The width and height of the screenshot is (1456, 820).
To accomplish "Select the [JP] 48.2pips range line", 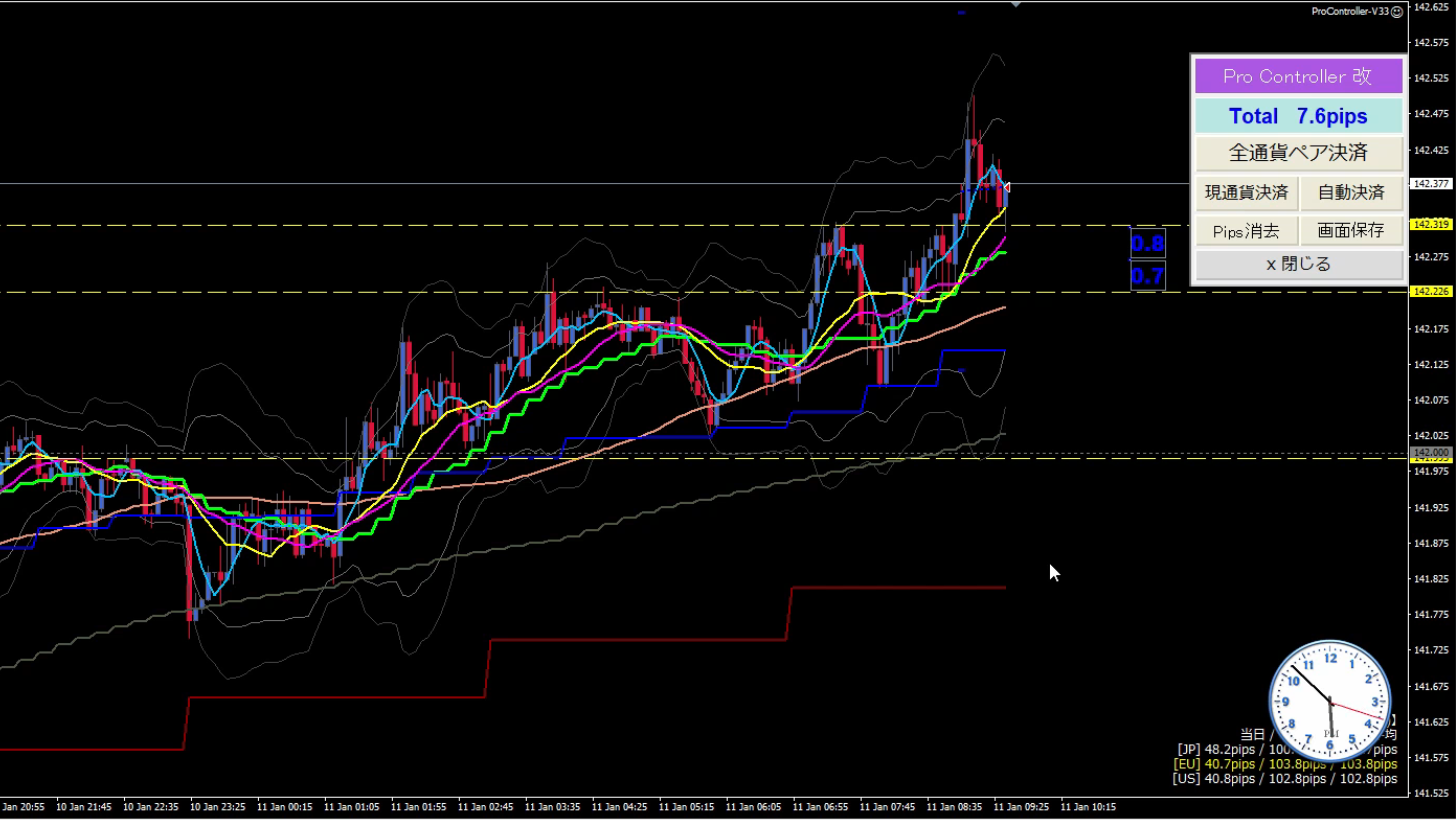I will pyautogui.click(x=1287, y=749).
